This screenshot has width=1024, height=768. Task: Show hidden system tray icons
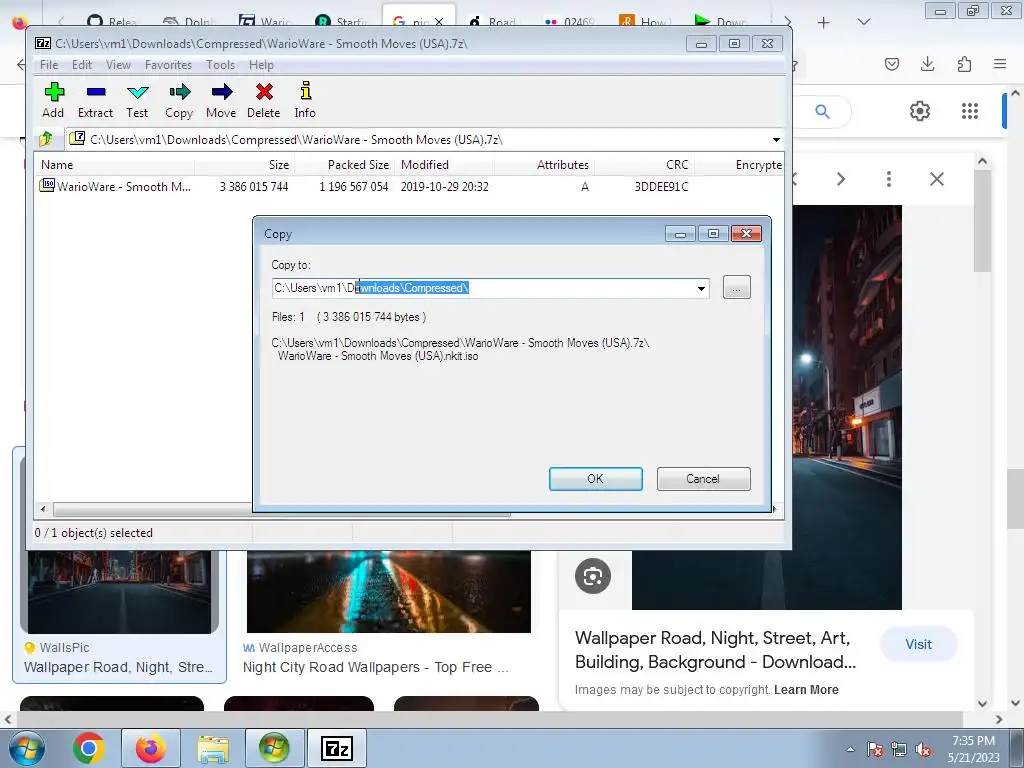850,749
